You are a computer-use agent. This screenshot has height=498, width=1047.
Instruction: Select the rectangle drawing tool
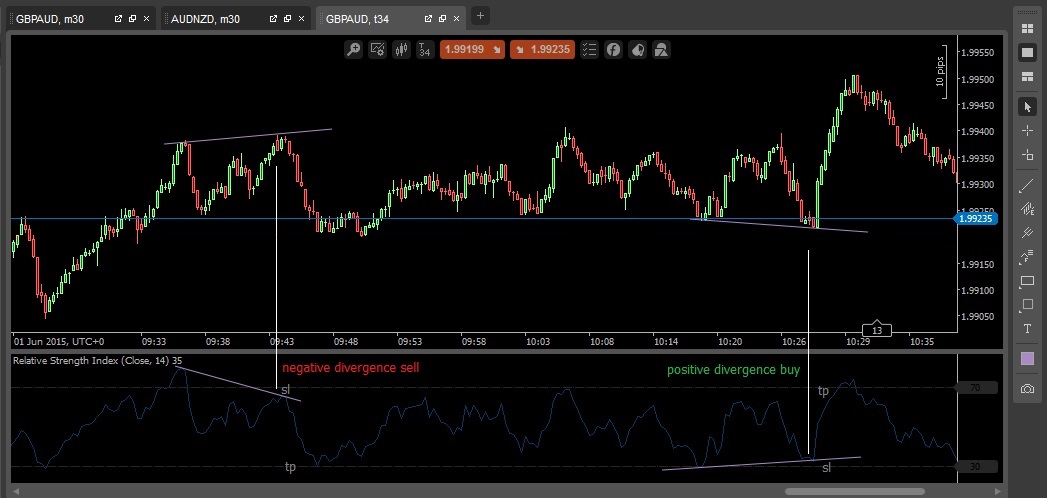click(x=1028, y=282)
